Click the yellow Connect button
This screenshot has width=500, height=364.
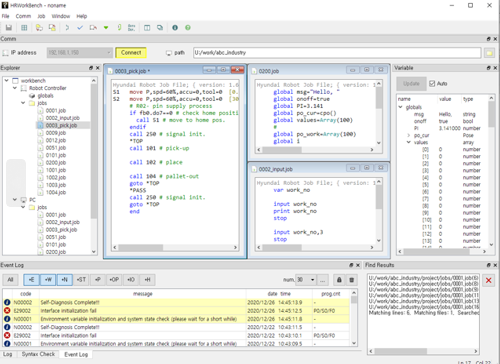[x=131, y=53]
